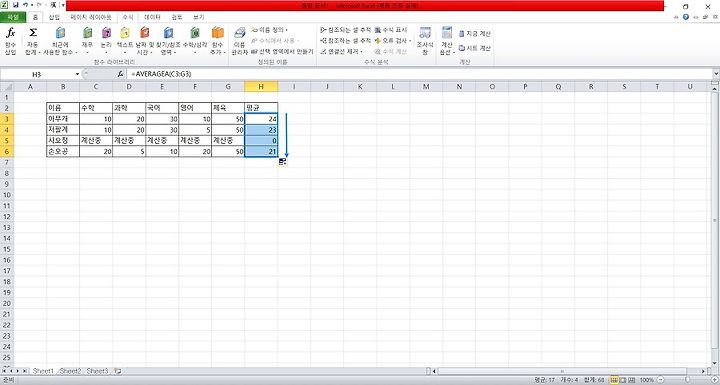
Task: Select cell H5 containing 0
Action: click(261, 141)
